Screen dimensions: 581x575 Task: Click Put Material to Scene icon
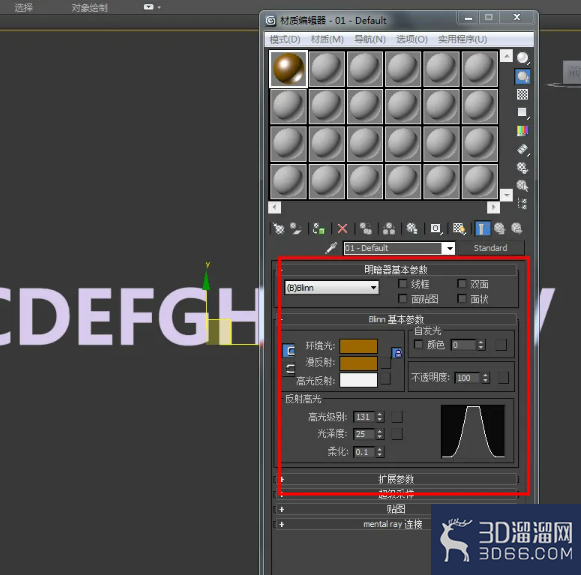coord(296,229)
